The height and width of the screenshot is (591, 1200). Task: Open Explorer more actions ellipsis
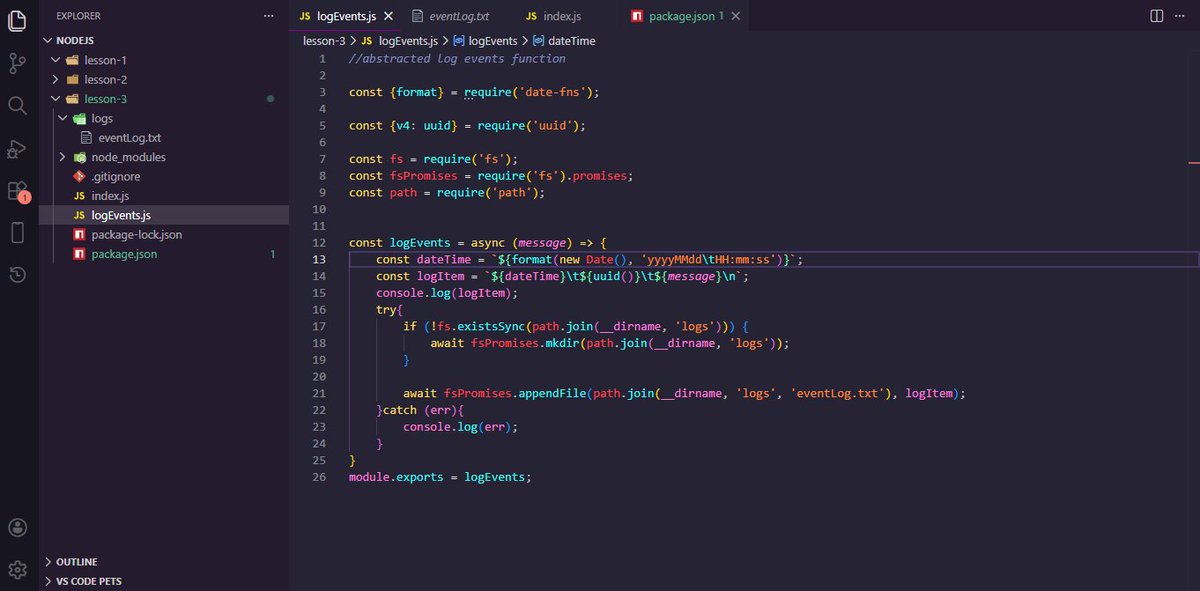tap(268, 16)
